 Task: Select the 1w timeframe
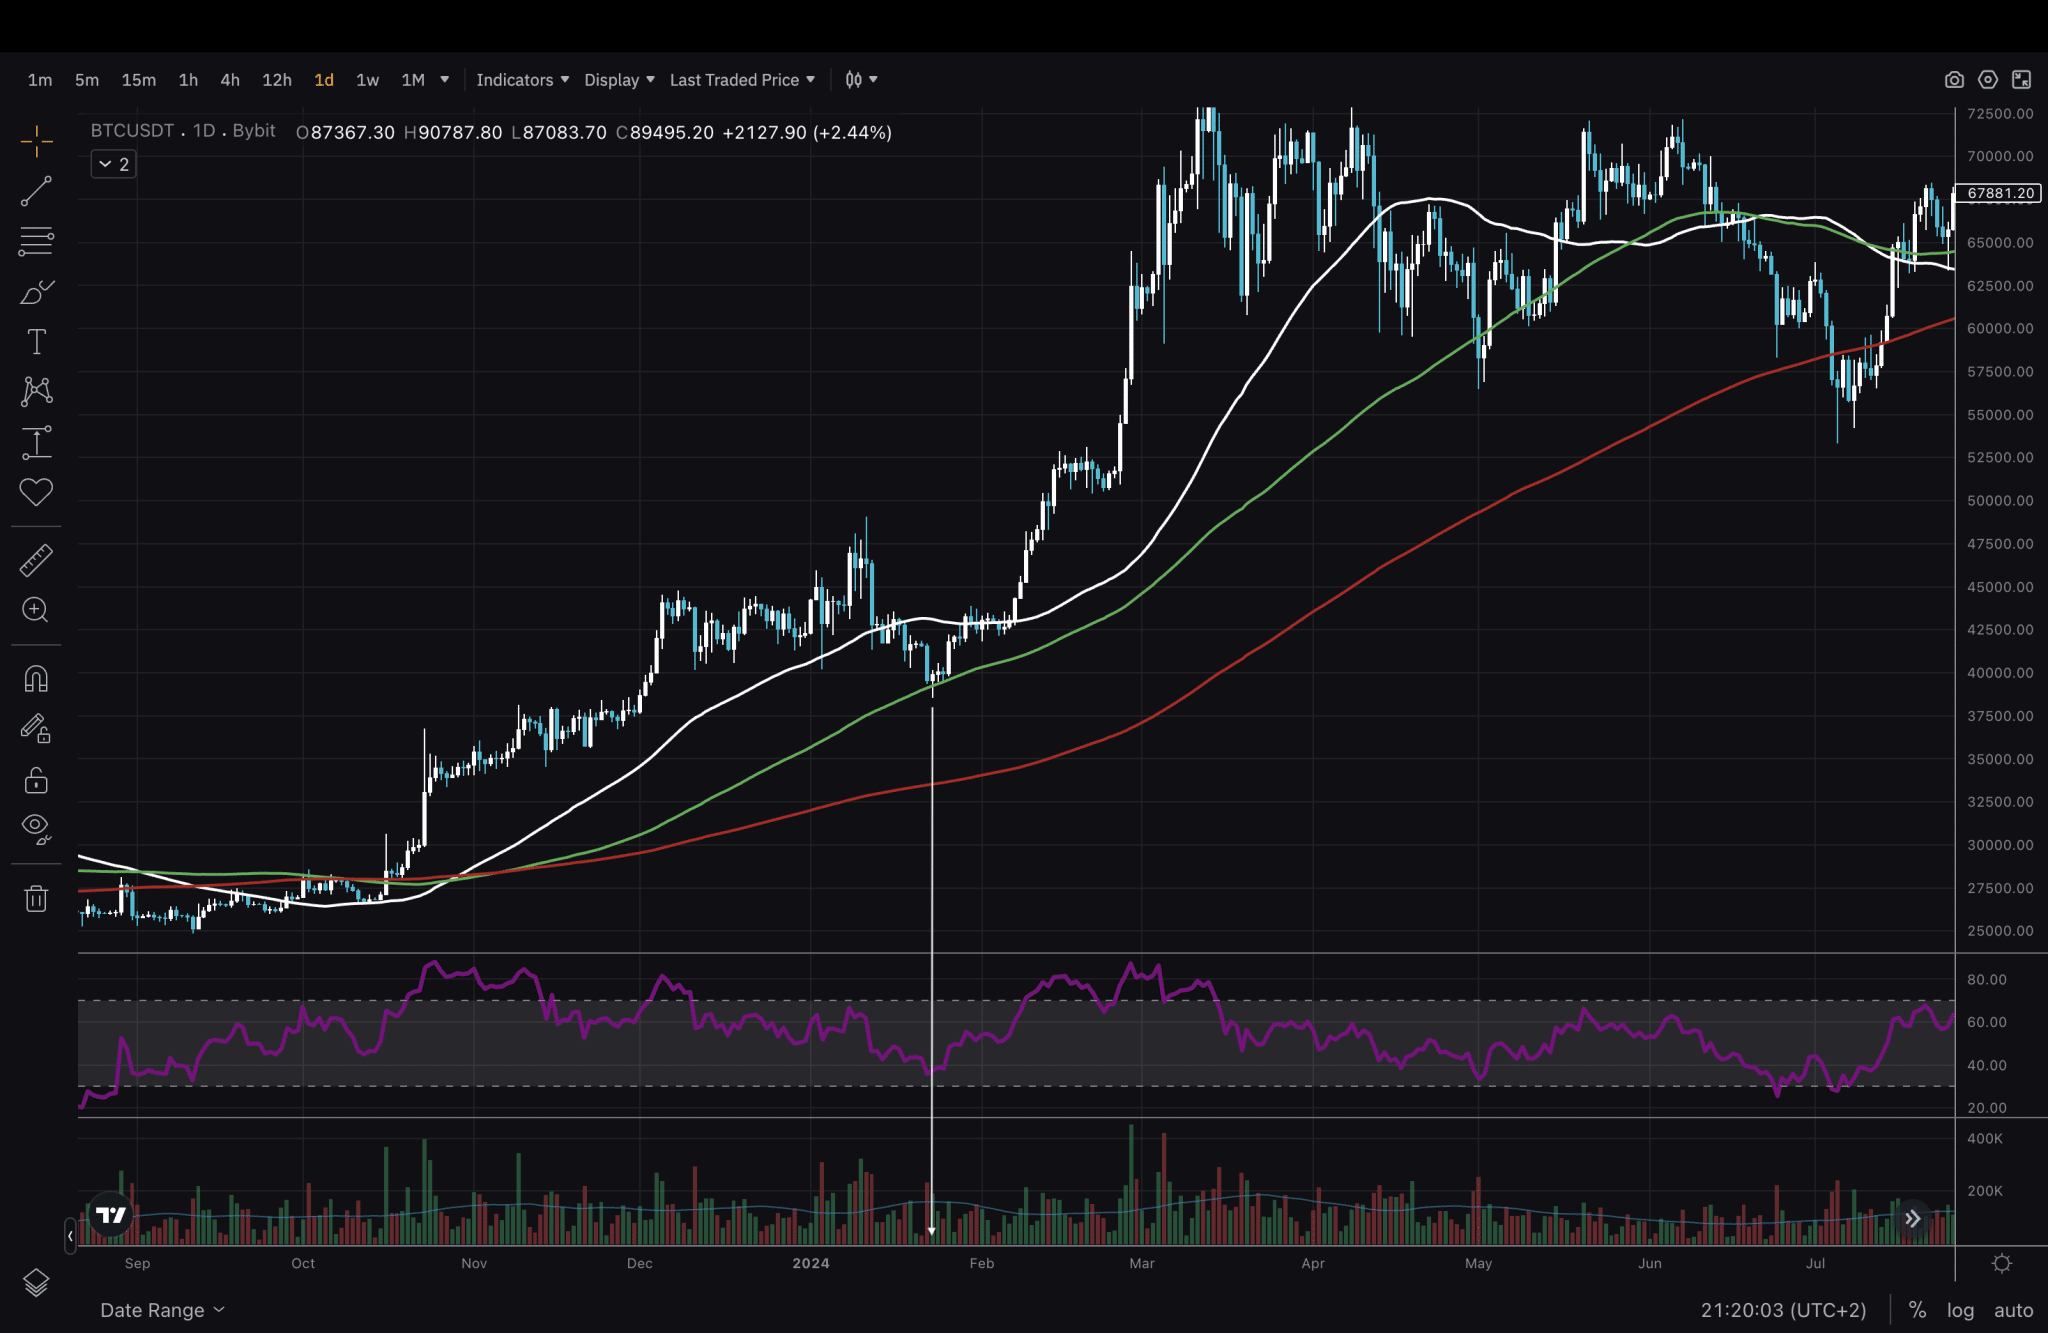(367, 80)
